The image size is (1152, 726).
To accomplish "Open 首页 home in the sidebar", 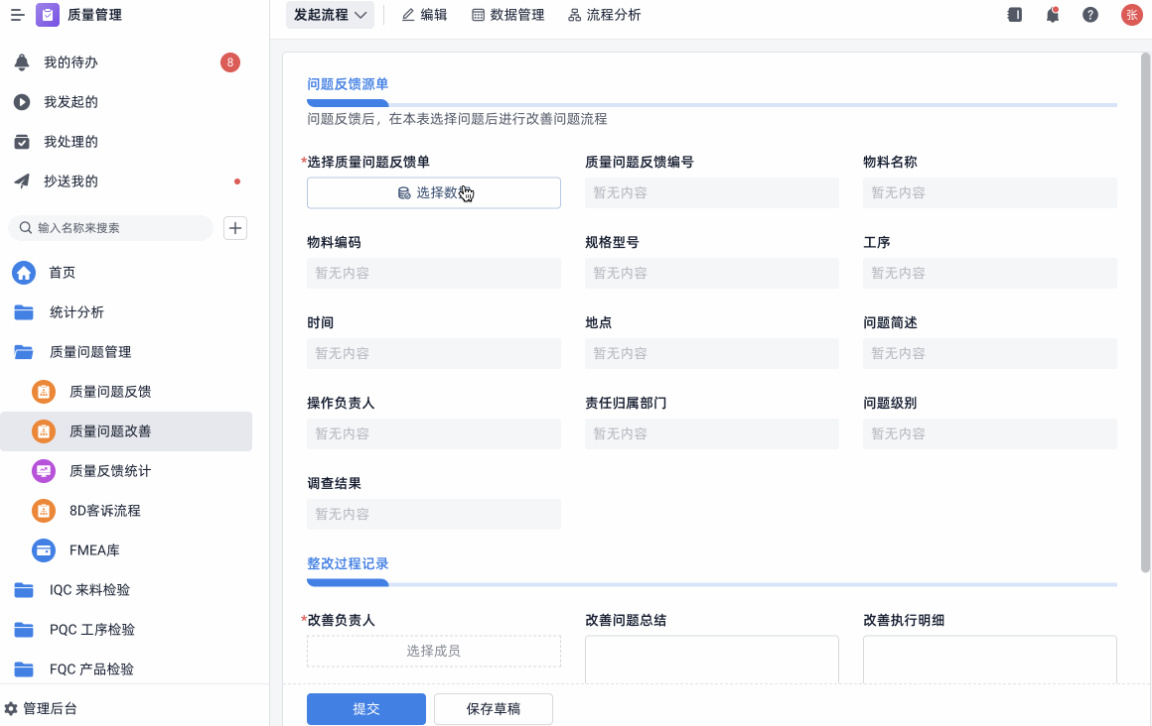I will coord(62,273).
